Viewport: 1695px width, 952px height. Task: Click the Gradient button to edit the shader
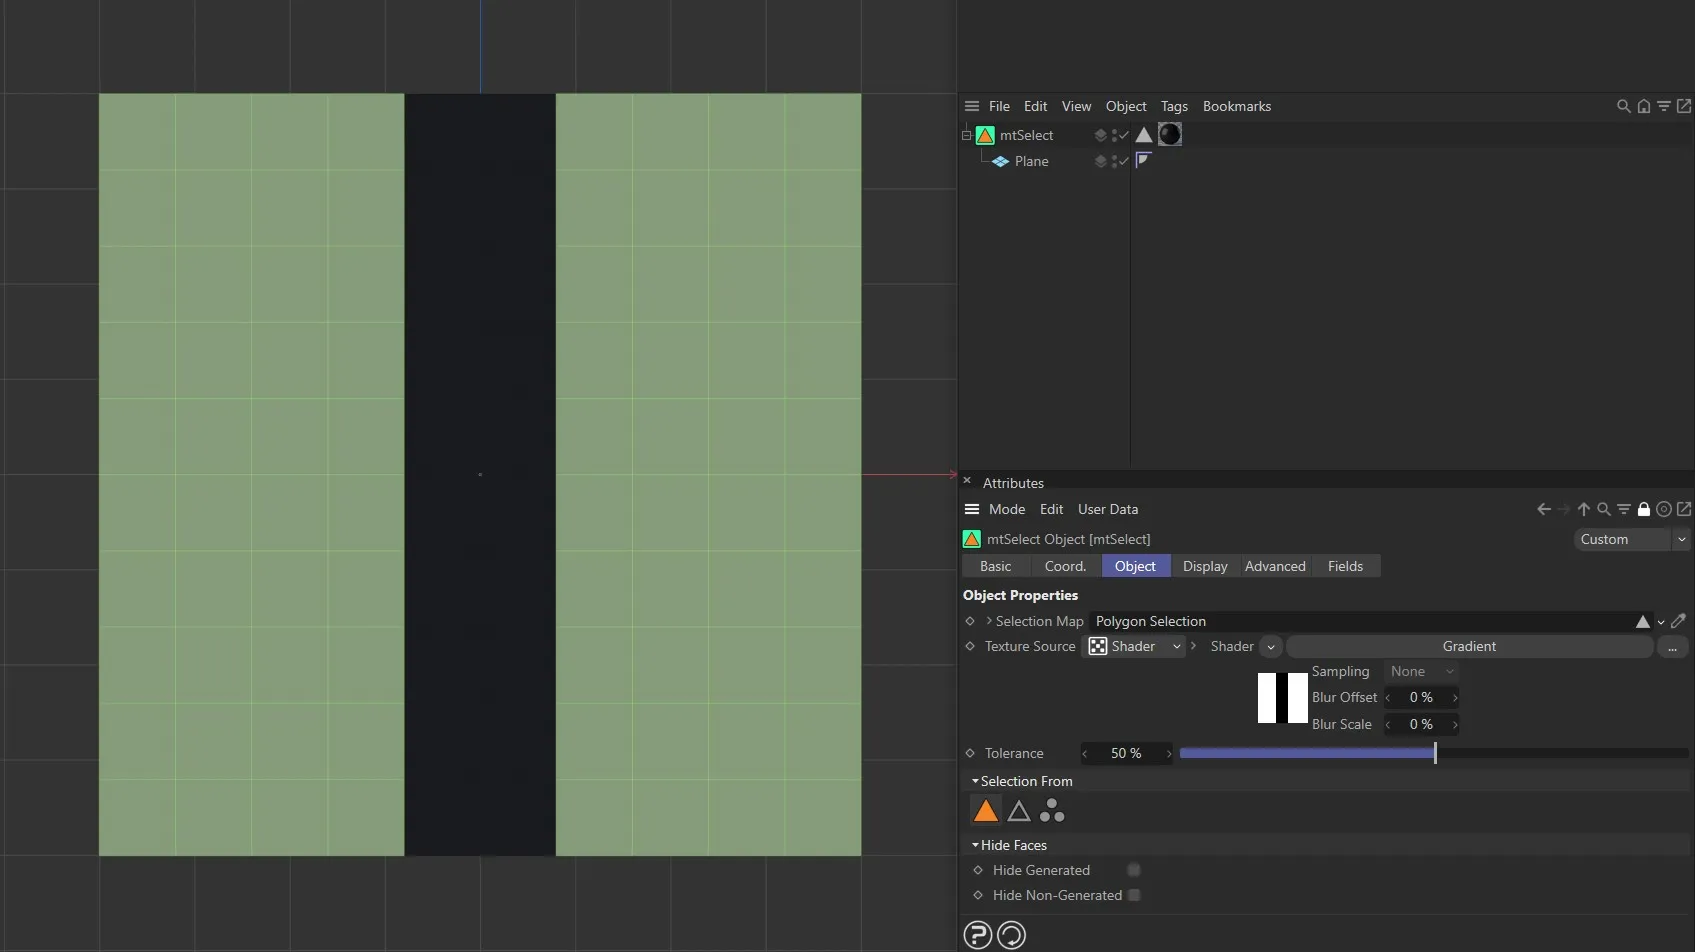pos(1468,646)
